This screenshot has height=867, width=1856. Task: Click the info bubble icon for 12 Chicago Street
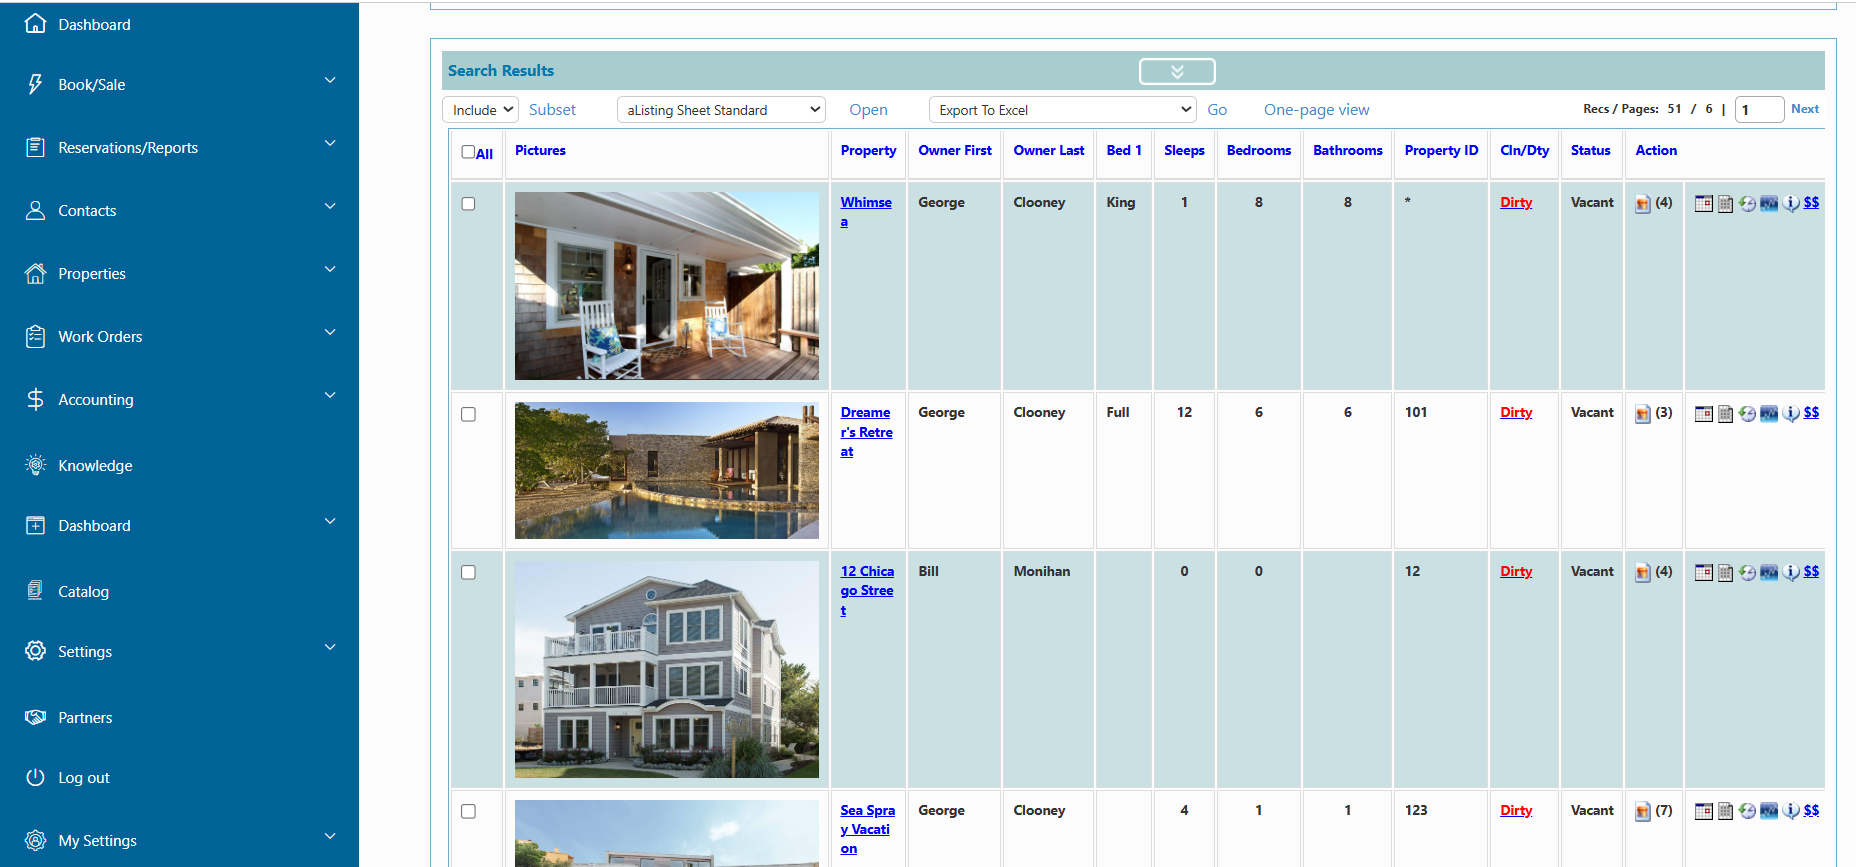pos(1791,573)
